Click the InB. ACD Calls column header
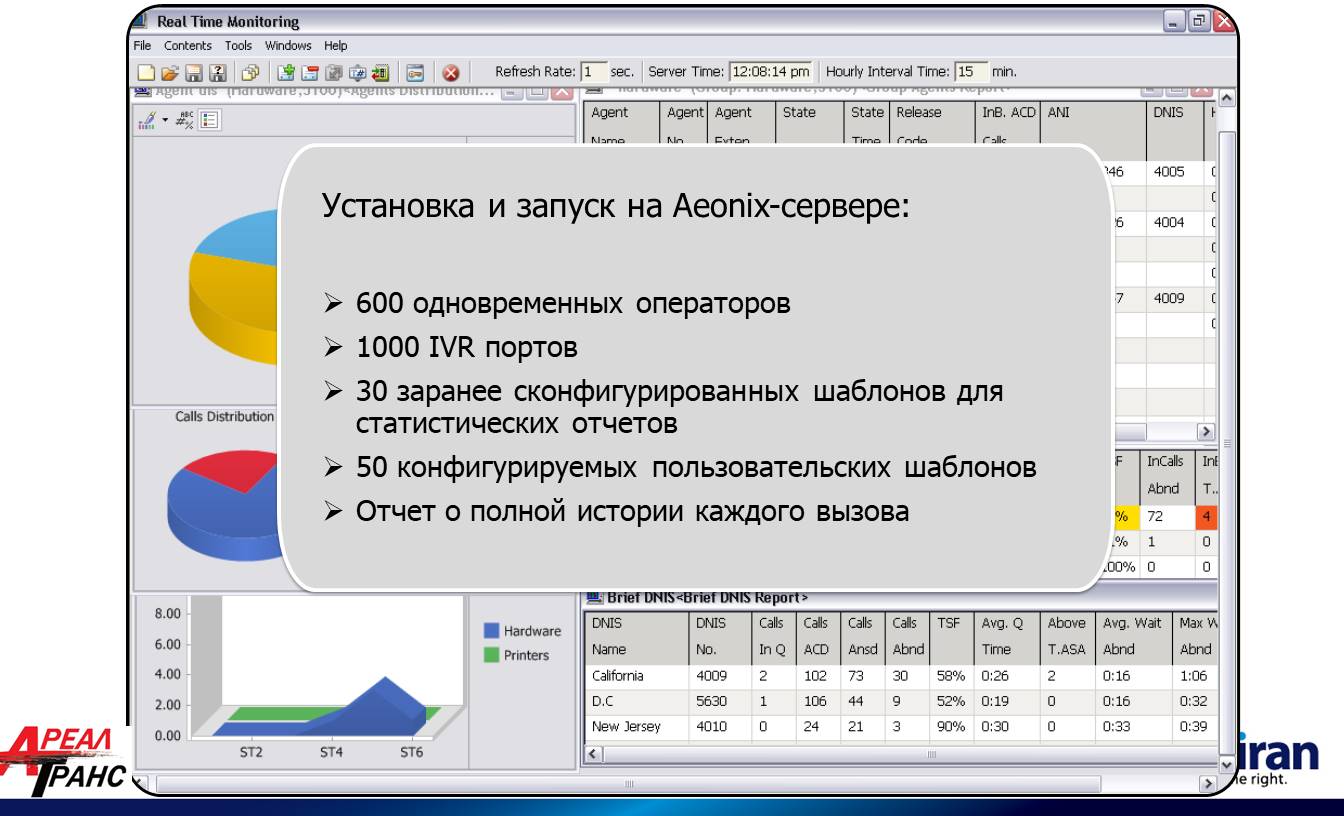 (x=1008, y=127)
